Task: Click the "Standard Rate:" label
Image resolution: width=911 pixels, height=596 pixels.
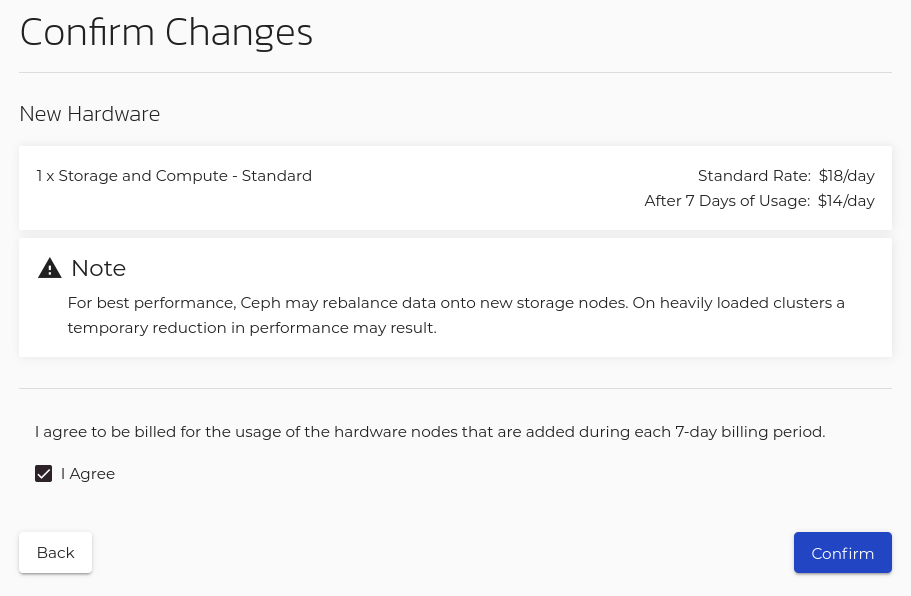Action: [754, 176]
